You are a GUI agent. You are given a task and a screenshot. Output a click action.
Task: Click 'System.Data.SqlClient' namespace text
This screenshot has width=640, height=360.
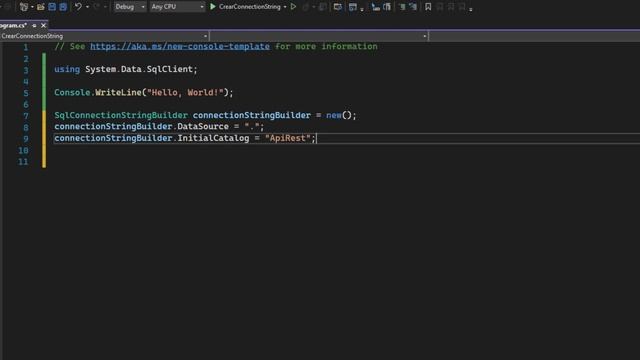point(139,69)
